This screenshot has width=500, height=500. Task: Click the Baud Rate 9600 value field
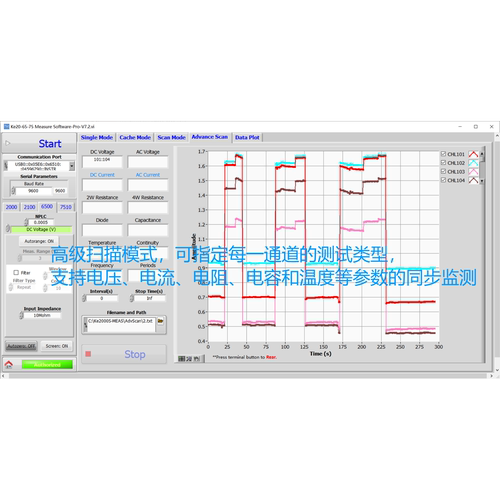tap(33, 191)
